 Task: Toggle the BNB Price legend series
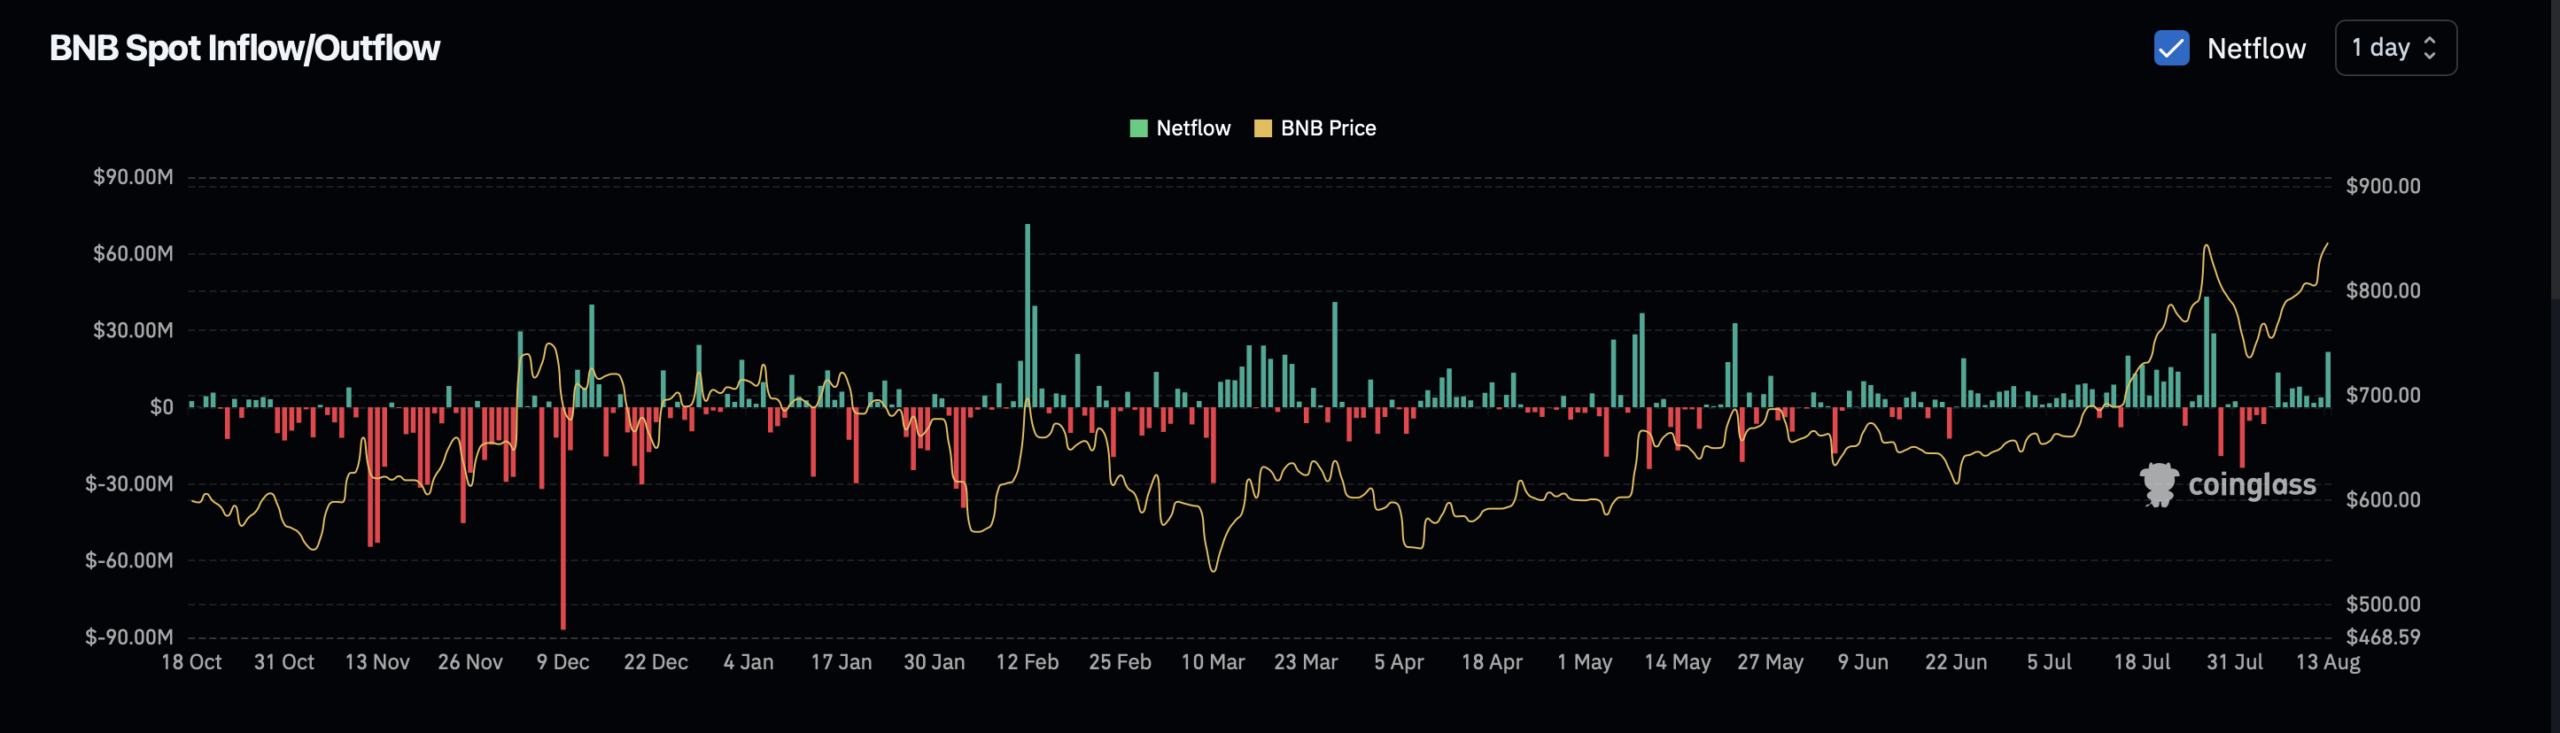coord(1315,128)
